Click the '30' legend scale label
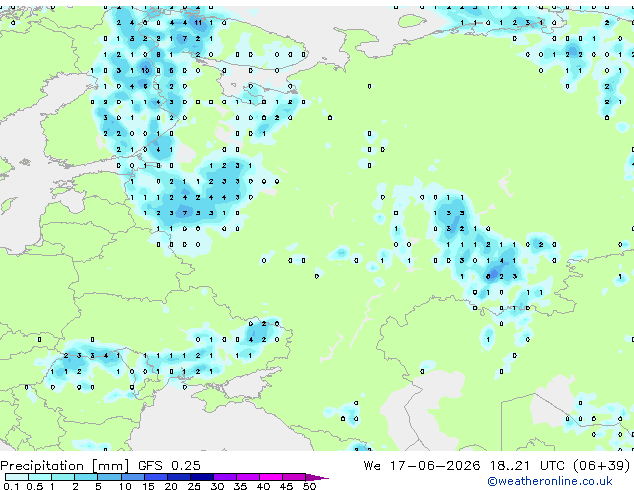Viewport: 634px width, 490px height. pos(217,486)
